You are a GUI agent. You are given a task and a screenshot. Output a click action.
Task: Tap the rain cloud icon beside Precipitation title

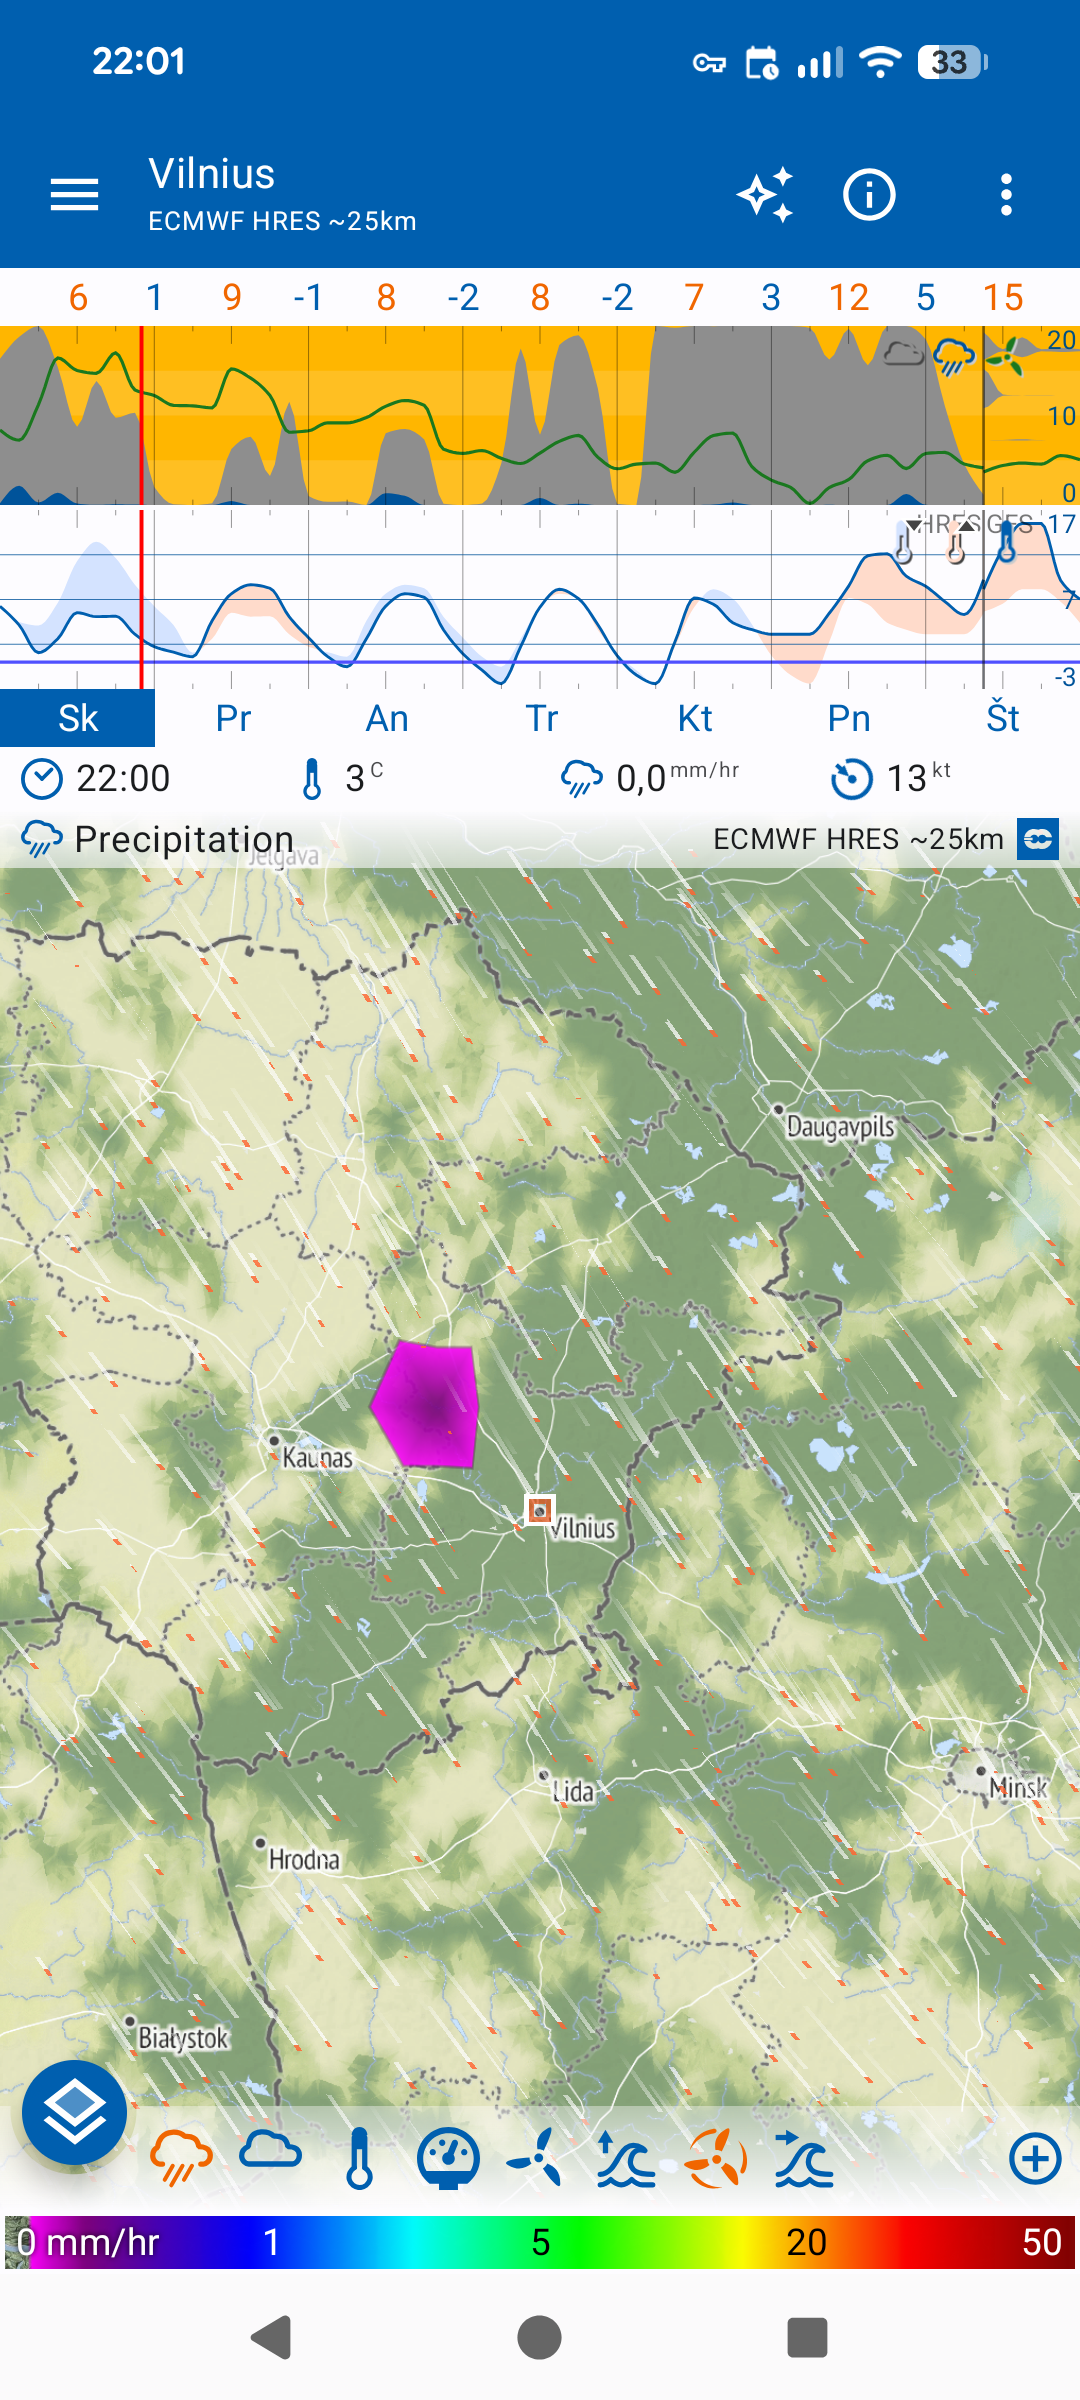coord(42,839)
